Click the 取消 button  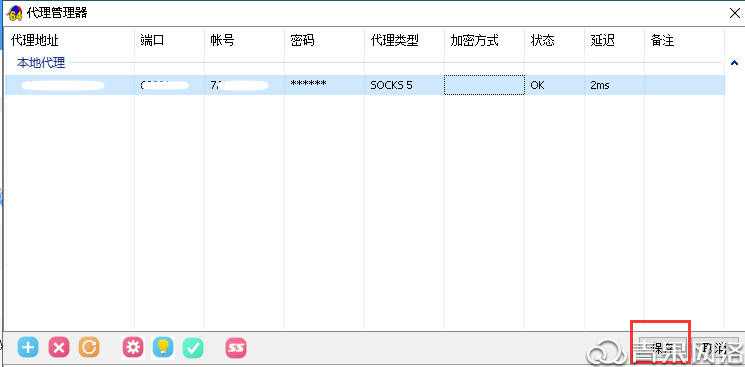point(716,348)
